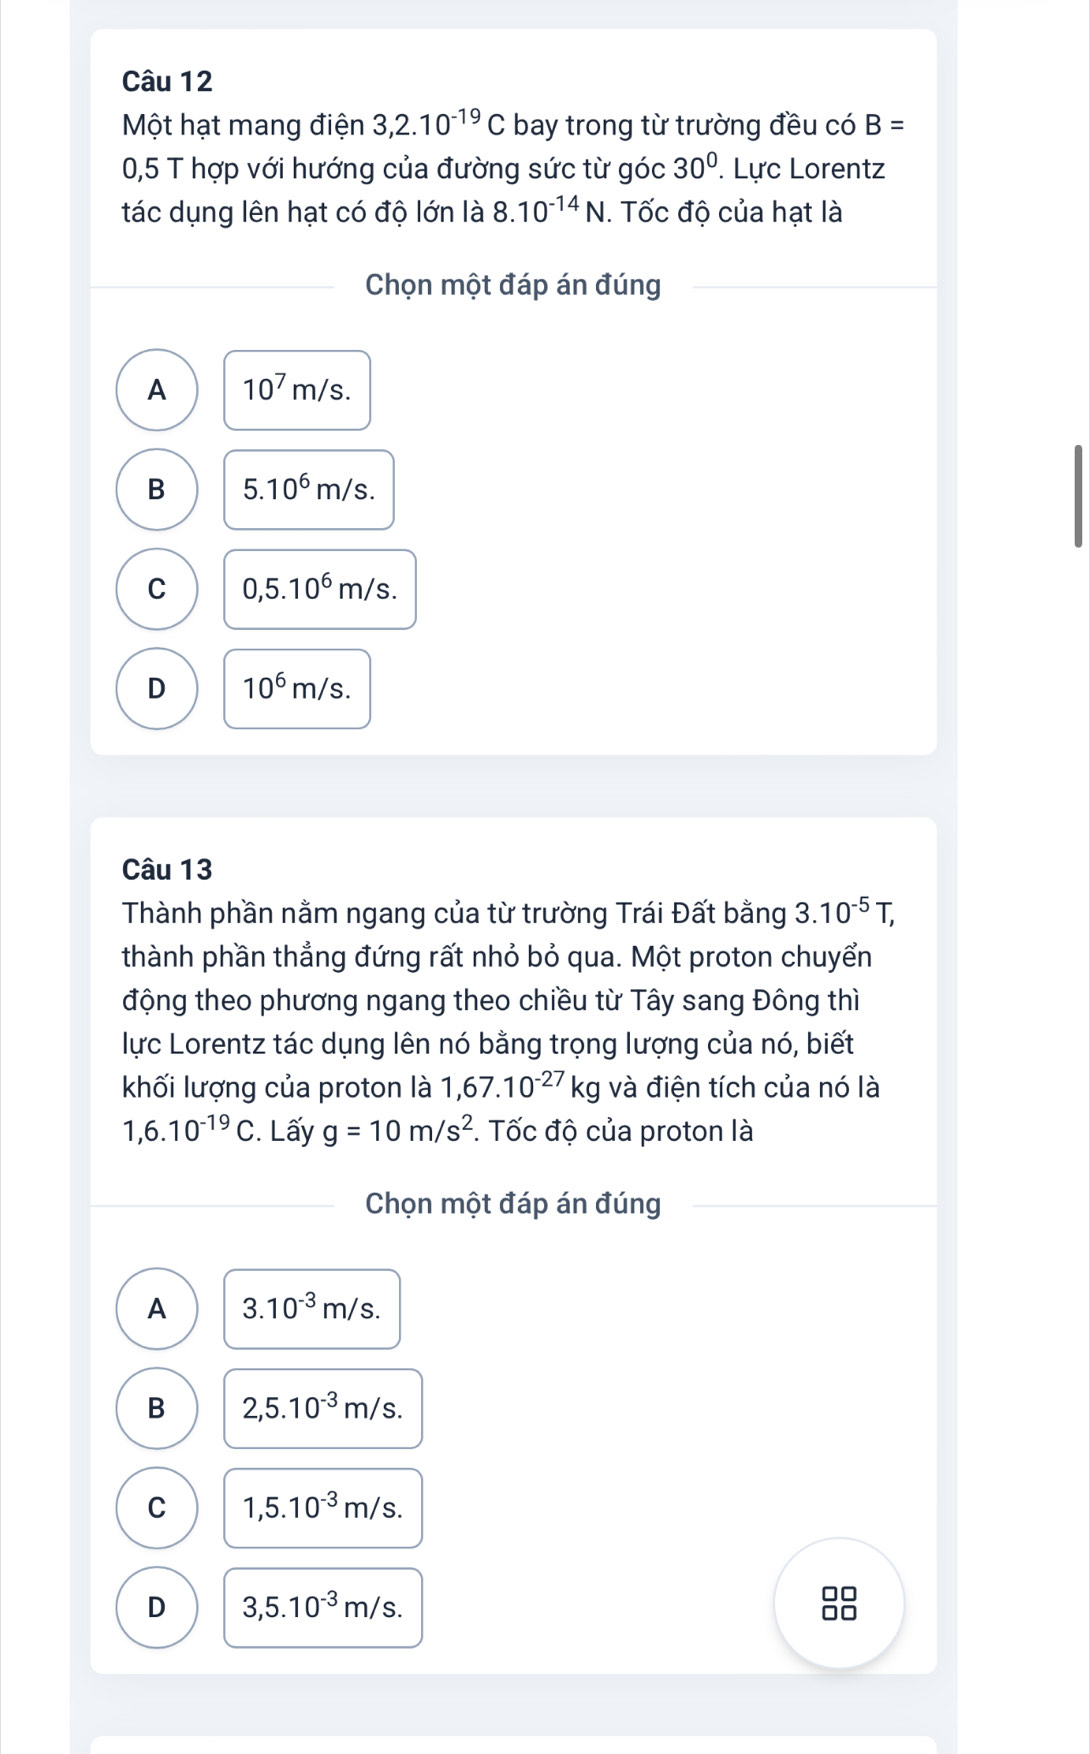The image size is (1090, 1754).
Task: Select option A circle for Câu 12
Action: (157, 390)
